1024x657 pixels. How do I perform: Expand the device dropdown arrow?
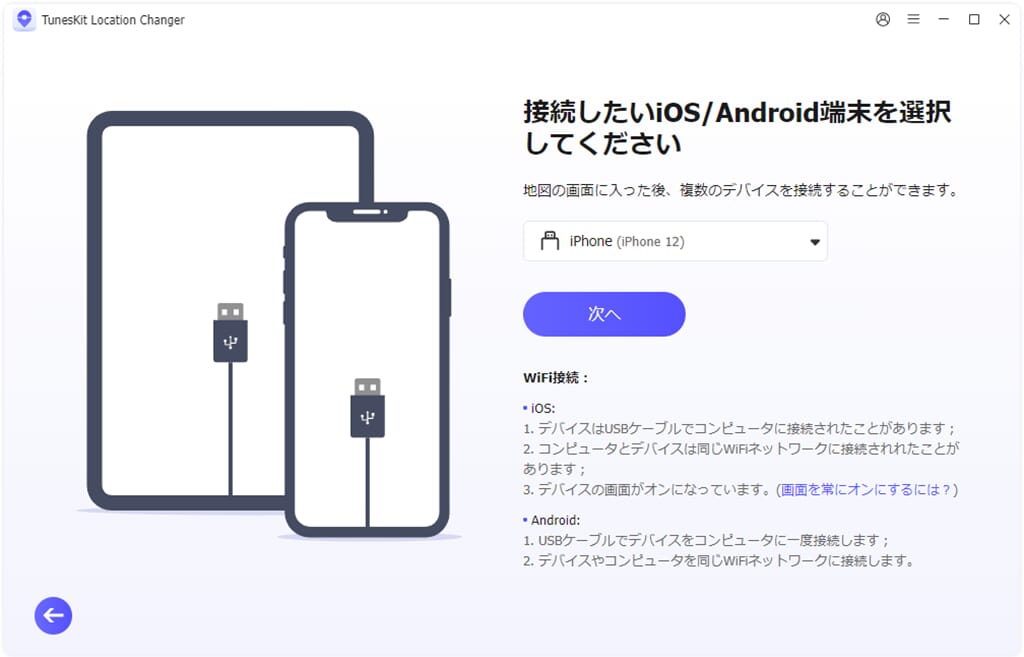click(x=814, y=242)
